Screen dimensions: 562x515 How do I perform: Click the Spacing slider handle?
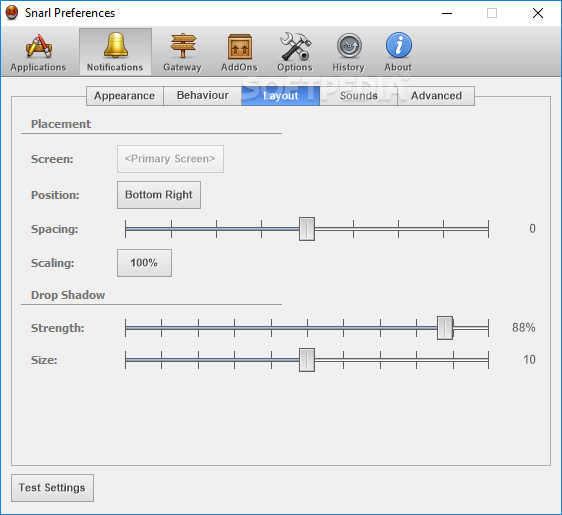[x=307, y=229]
